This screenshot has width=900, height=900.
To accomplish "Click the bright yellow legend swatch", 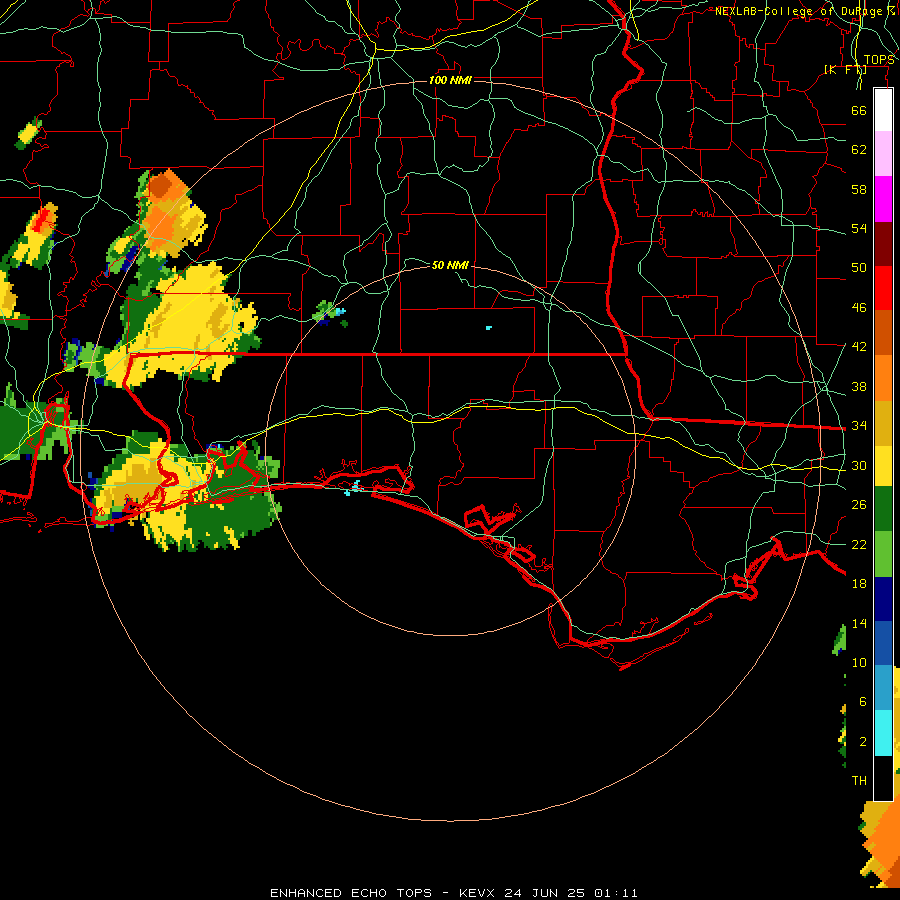I will click(883, 465).
